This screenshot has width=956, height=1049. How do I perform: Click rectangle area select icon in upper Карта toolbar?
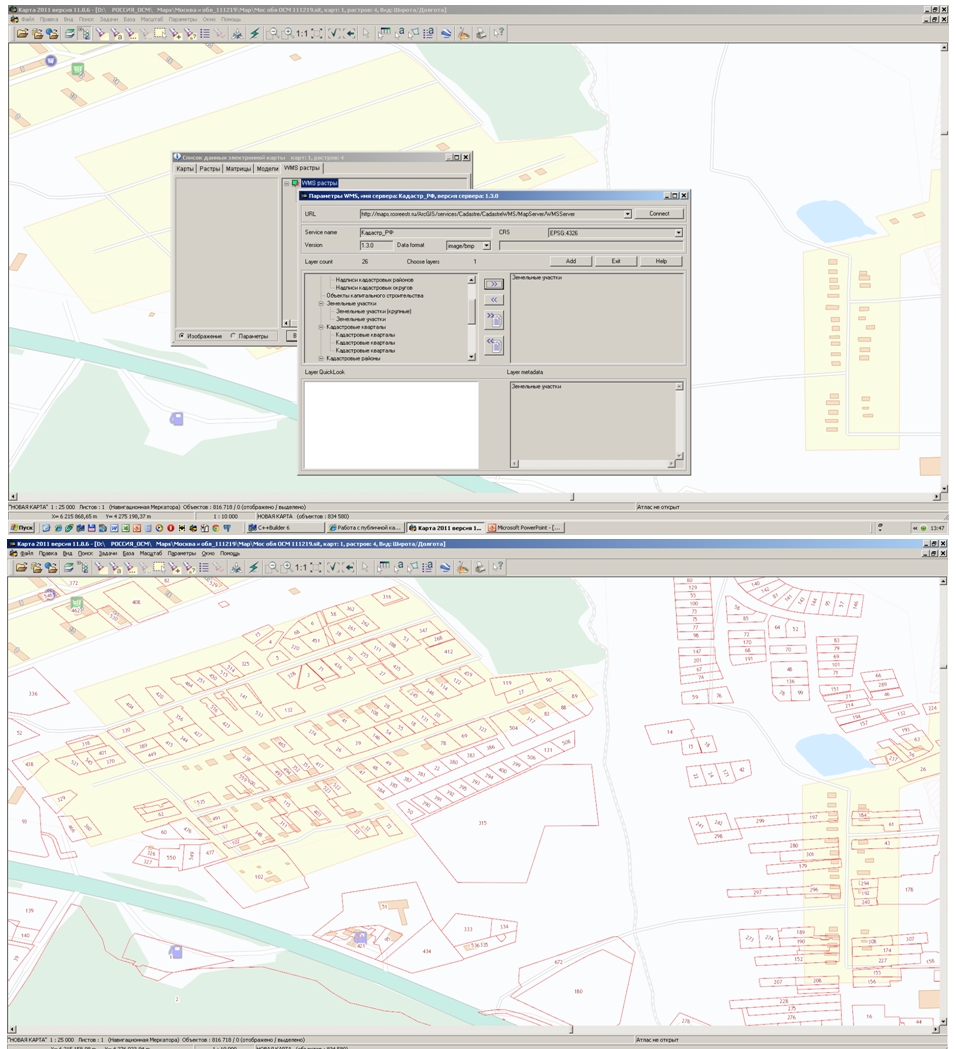coord(160,33)
